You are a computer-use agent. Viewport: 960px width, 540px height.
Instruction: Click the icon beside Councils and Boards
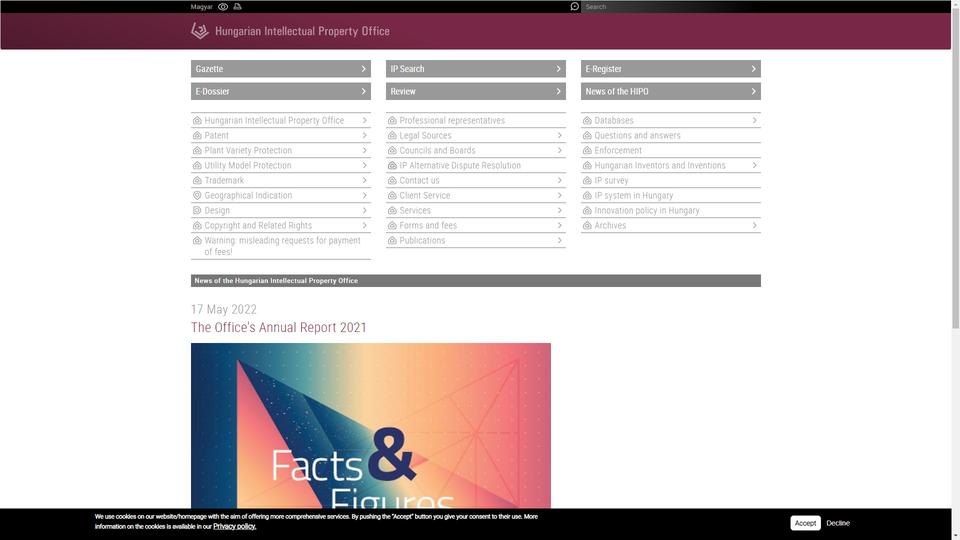[x=392, y=151]
